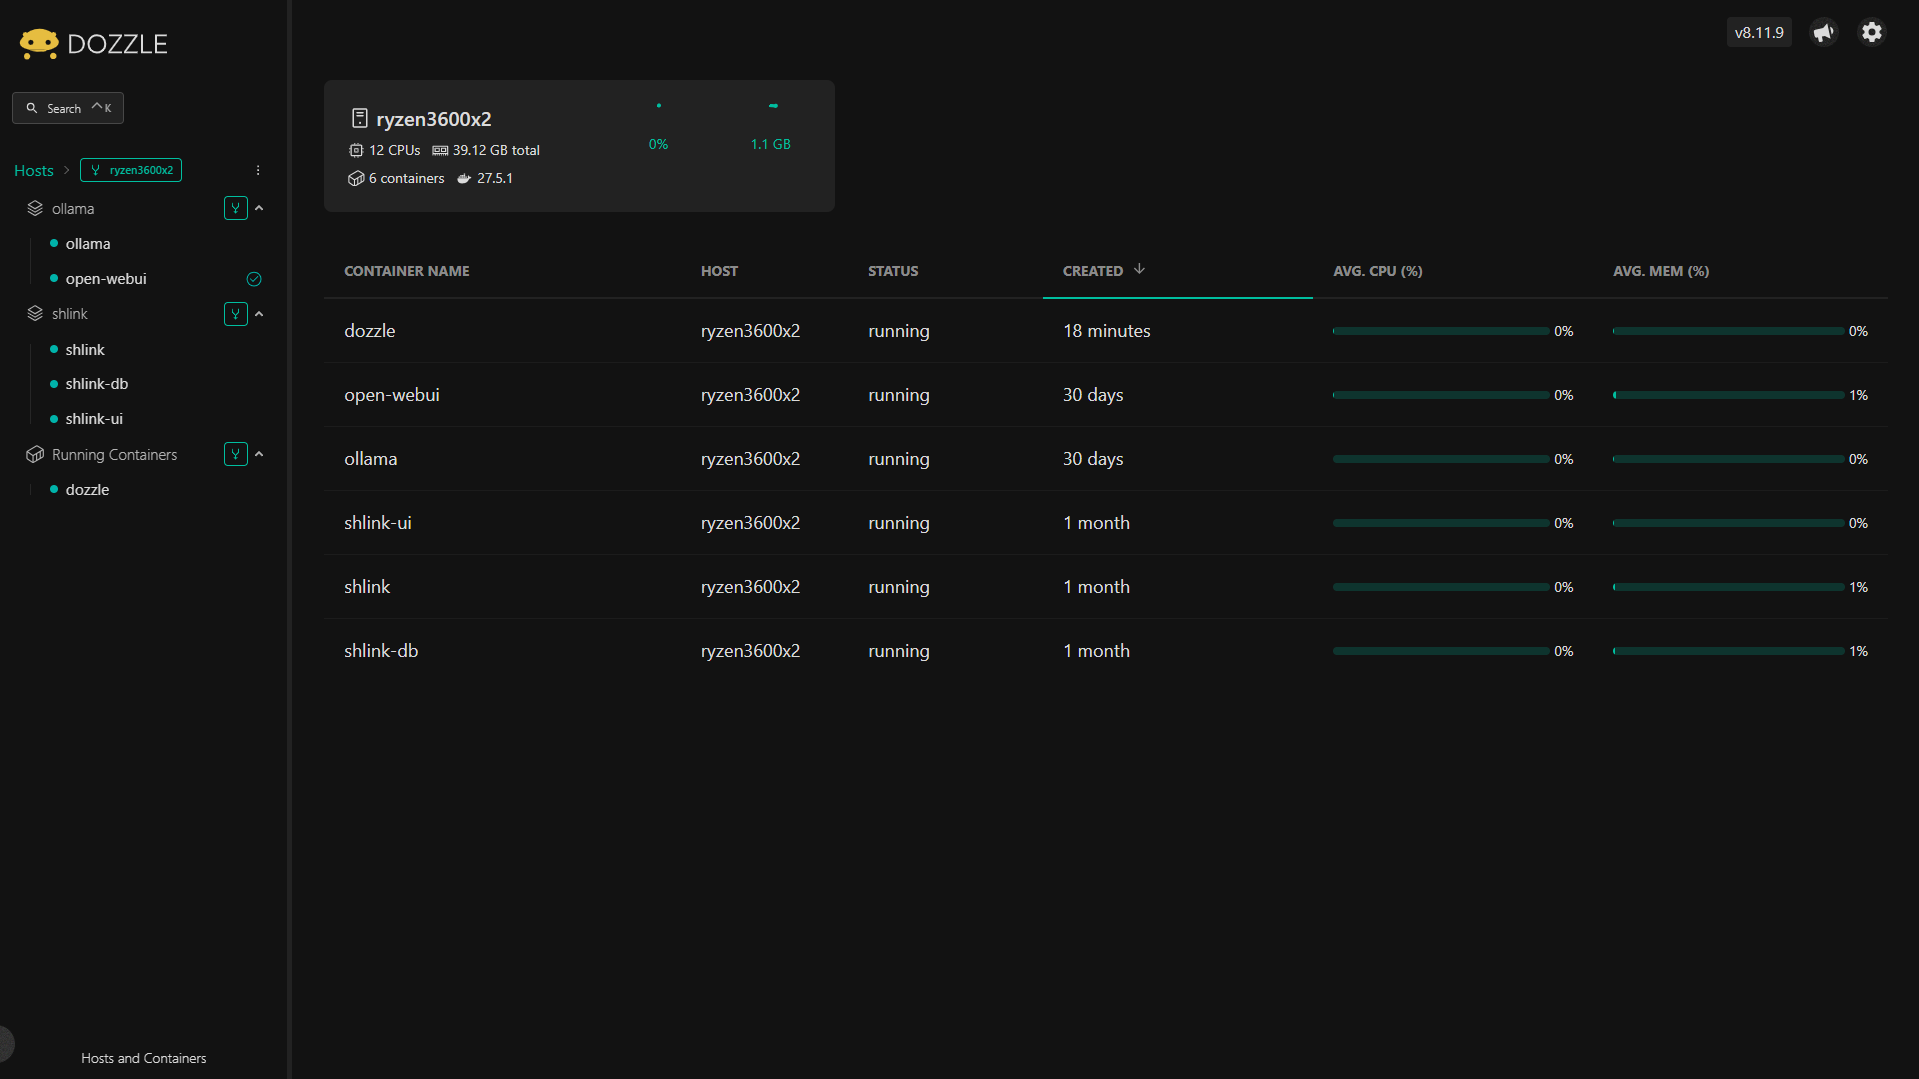Click the host badge next to ollama group
The height and width of the screenshot is (1079, 1919).
click(236, 208)
